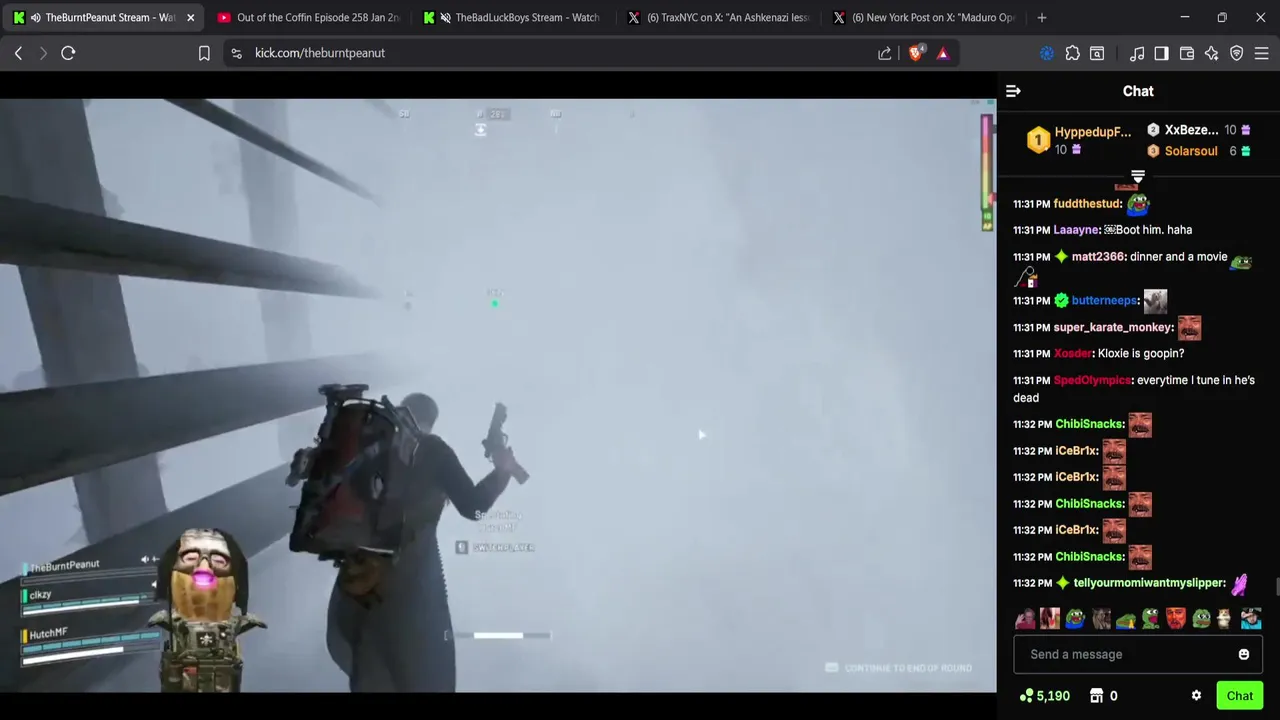Open Brave VPN shield icon

click(1237, 53)
